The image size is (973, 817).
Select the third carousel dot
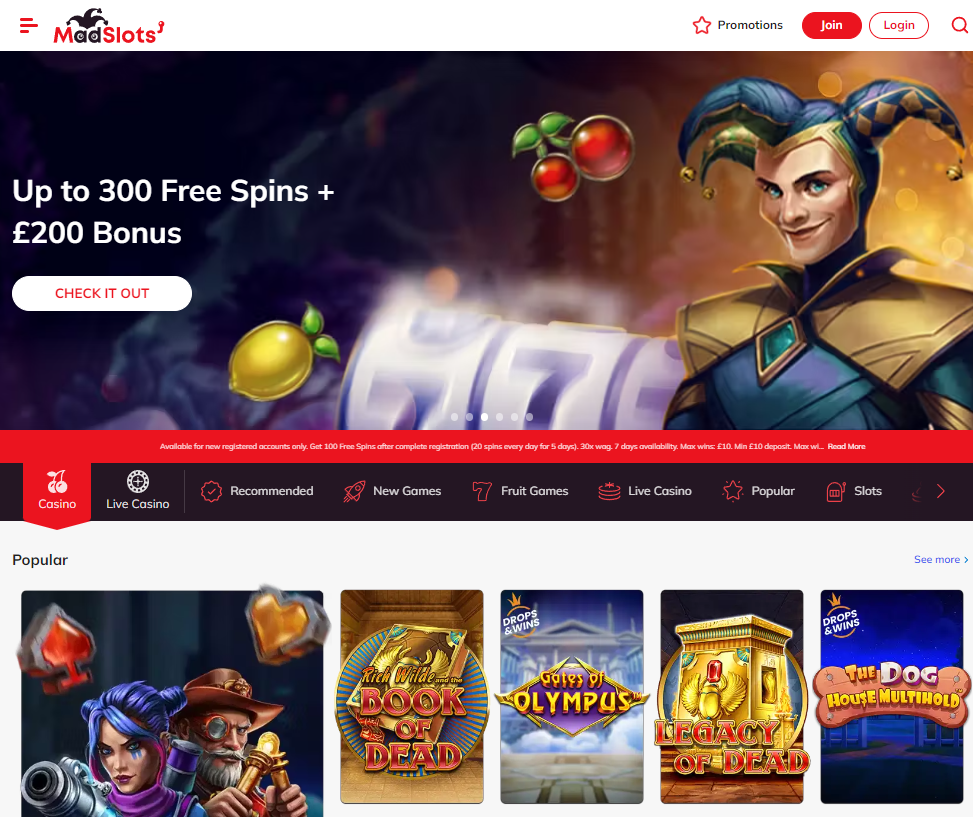485,417
